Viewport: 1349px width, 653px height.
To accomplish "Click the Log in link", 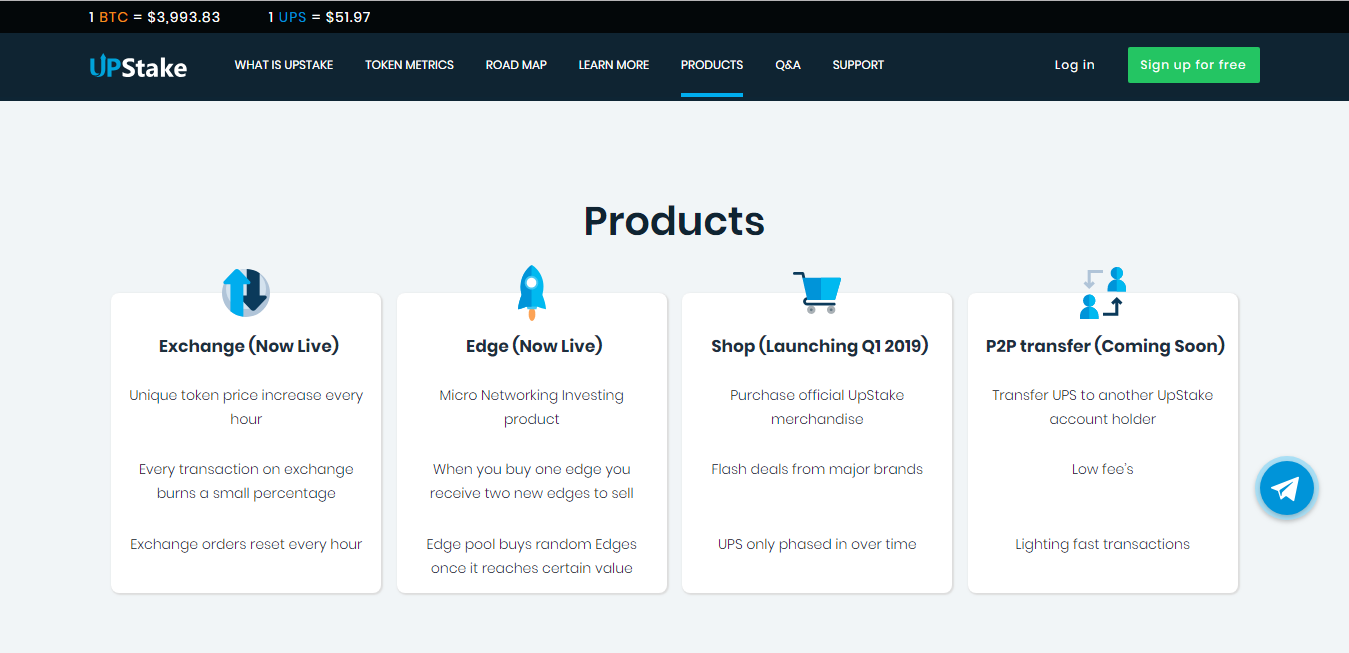I will [1074, 65].
